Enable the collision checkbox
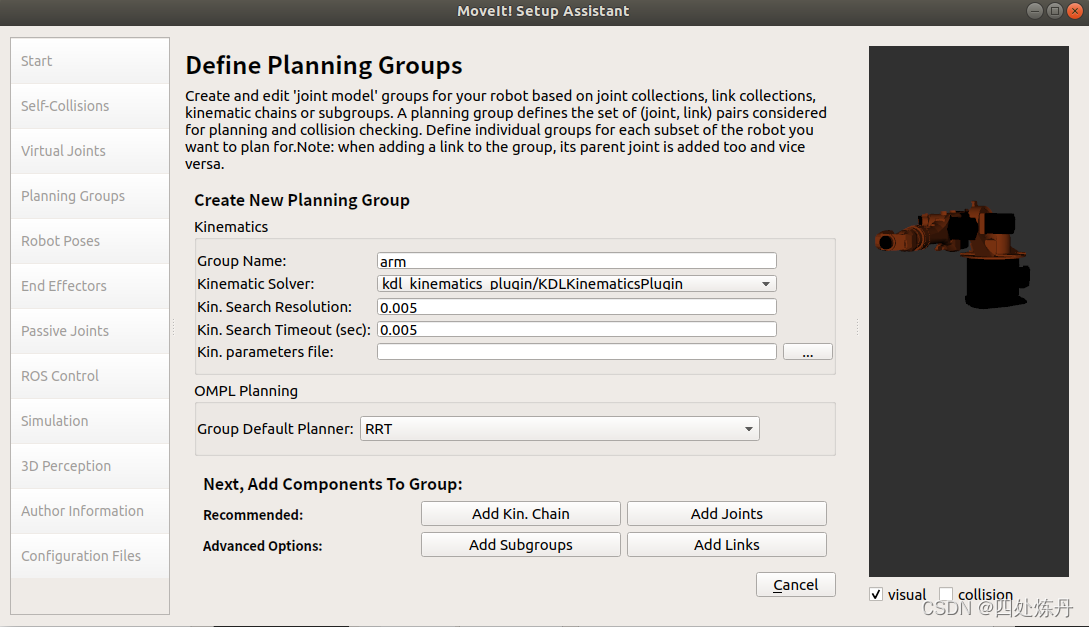Screen dimensions: 1089x627 (946, 594)
